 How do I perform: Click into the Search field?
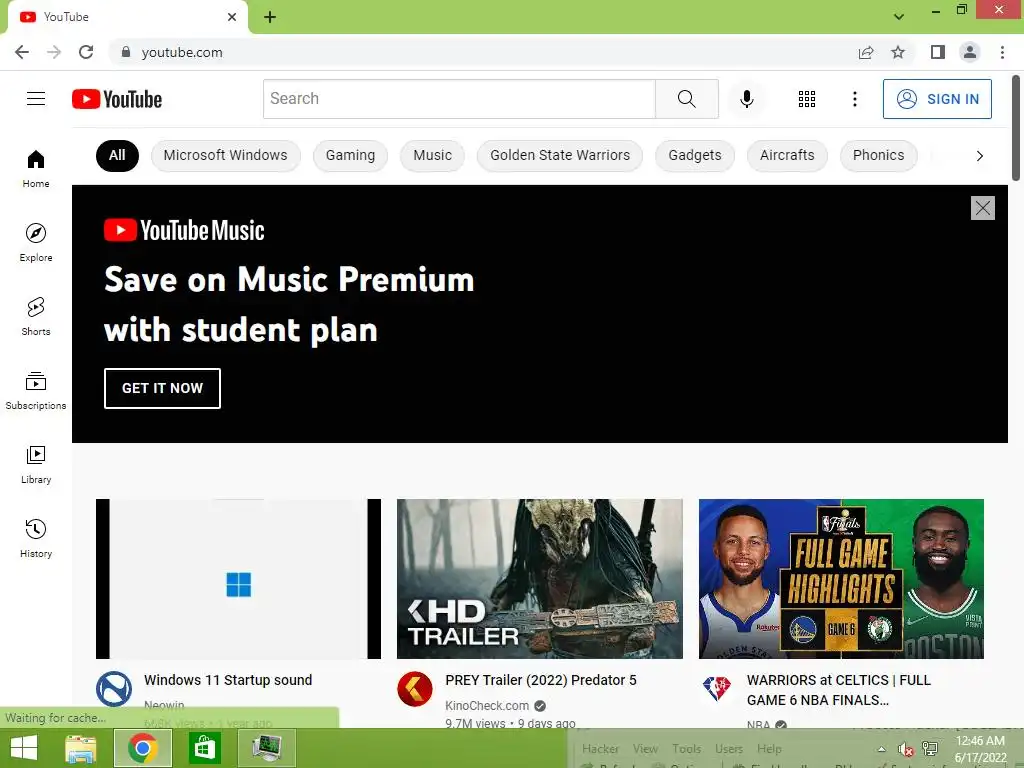[459, 99]
